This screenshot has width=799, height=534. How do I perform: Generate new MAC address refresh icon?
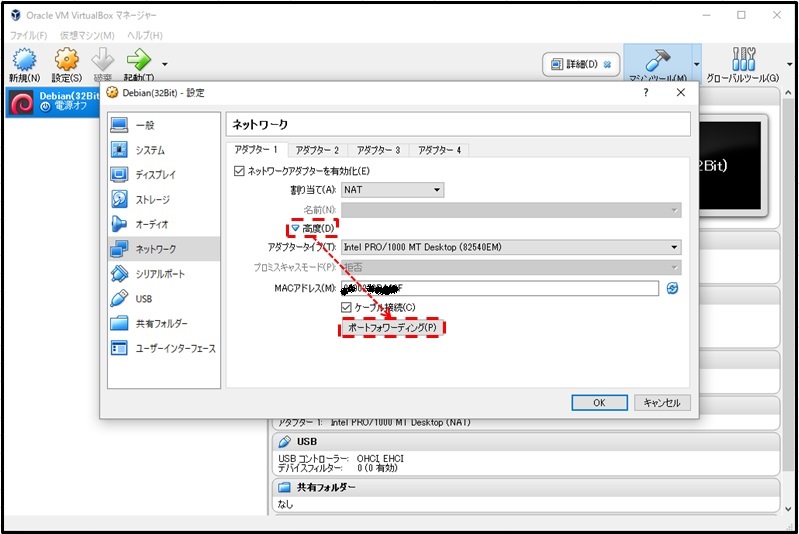(x=672, y=288)
